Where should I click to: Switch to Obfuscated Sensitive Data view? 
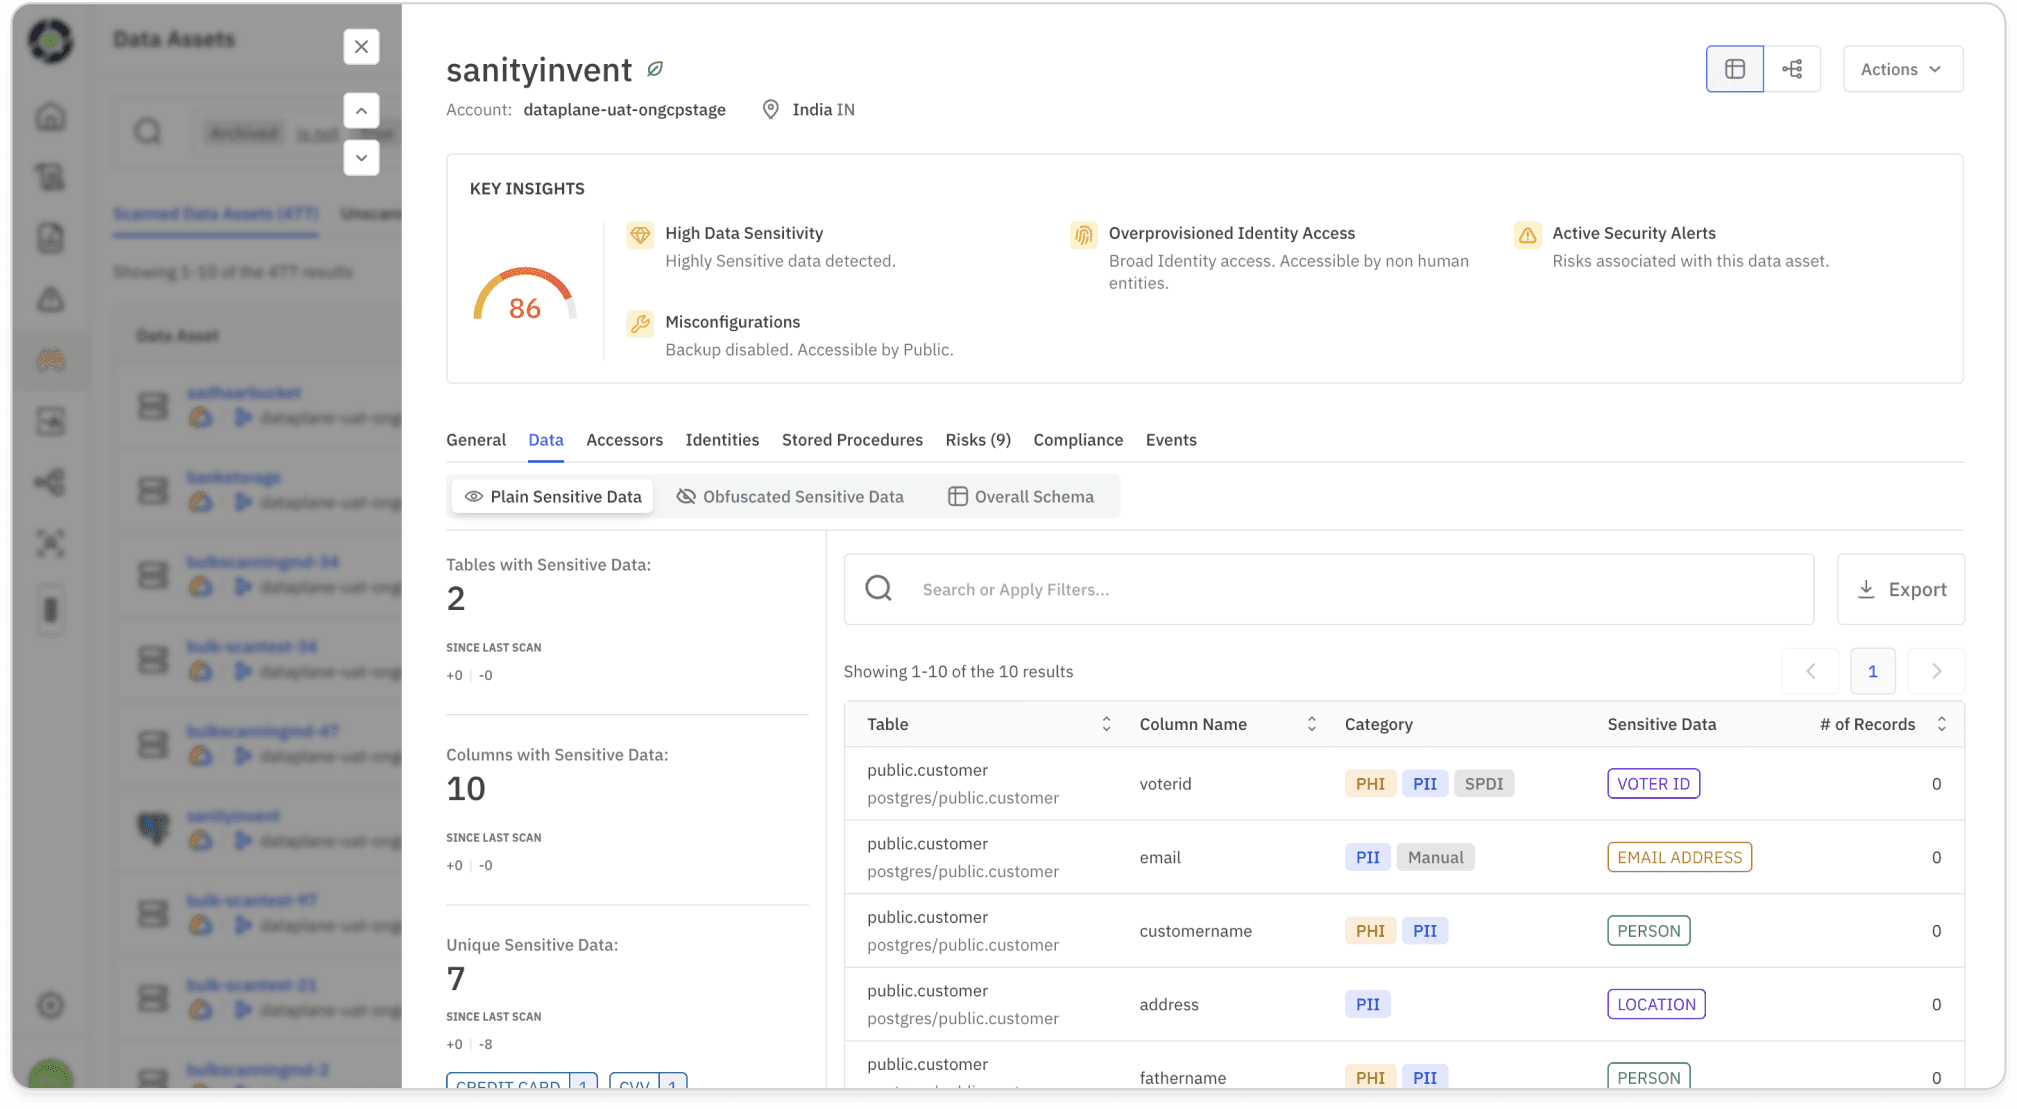pos(790,497)
